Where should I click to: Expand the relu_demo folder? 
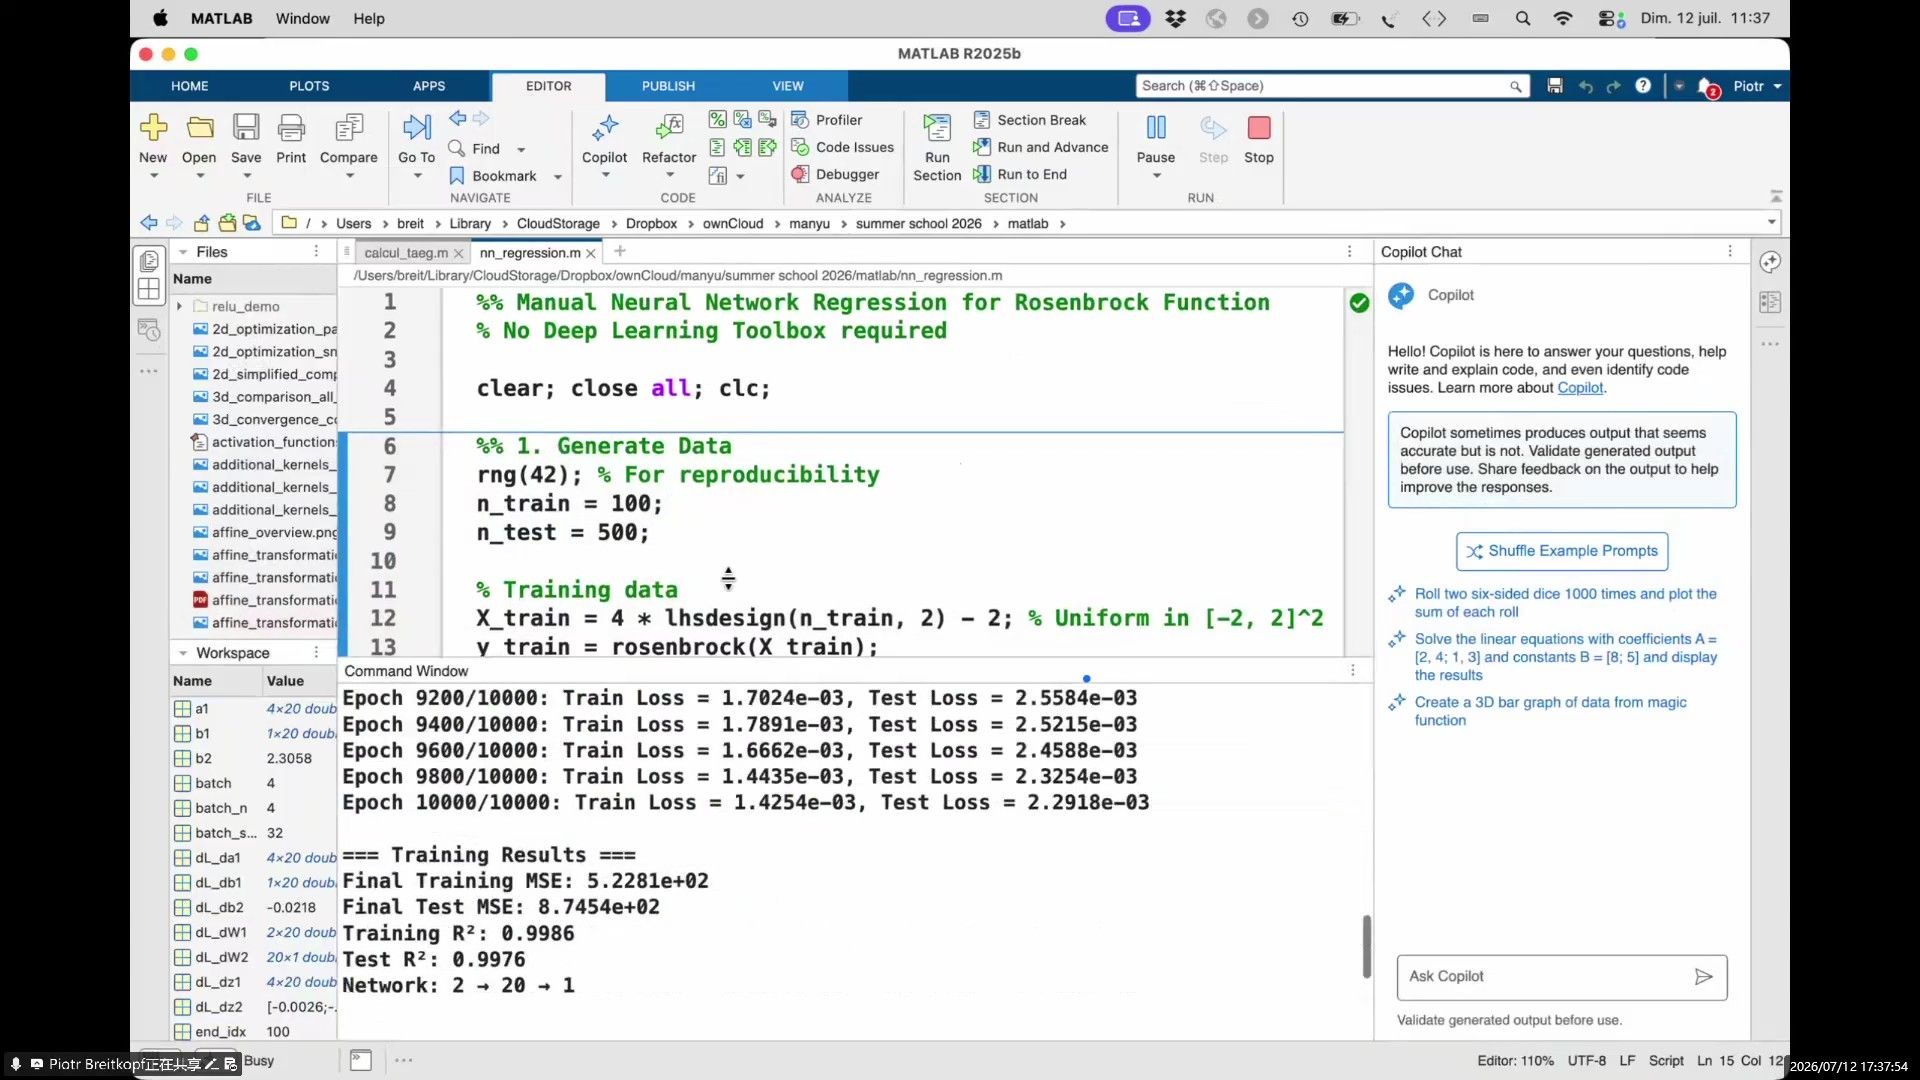click(179, 306)
